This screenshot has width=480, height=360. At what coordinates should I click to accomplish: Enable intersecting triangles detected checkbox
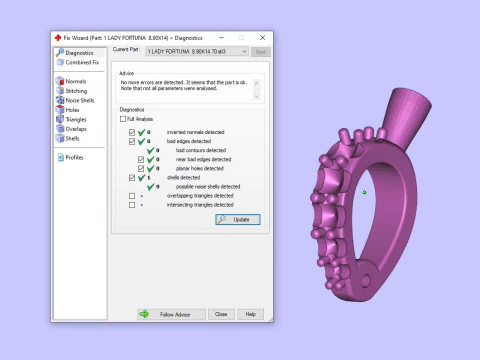click(x=132, y=205)
